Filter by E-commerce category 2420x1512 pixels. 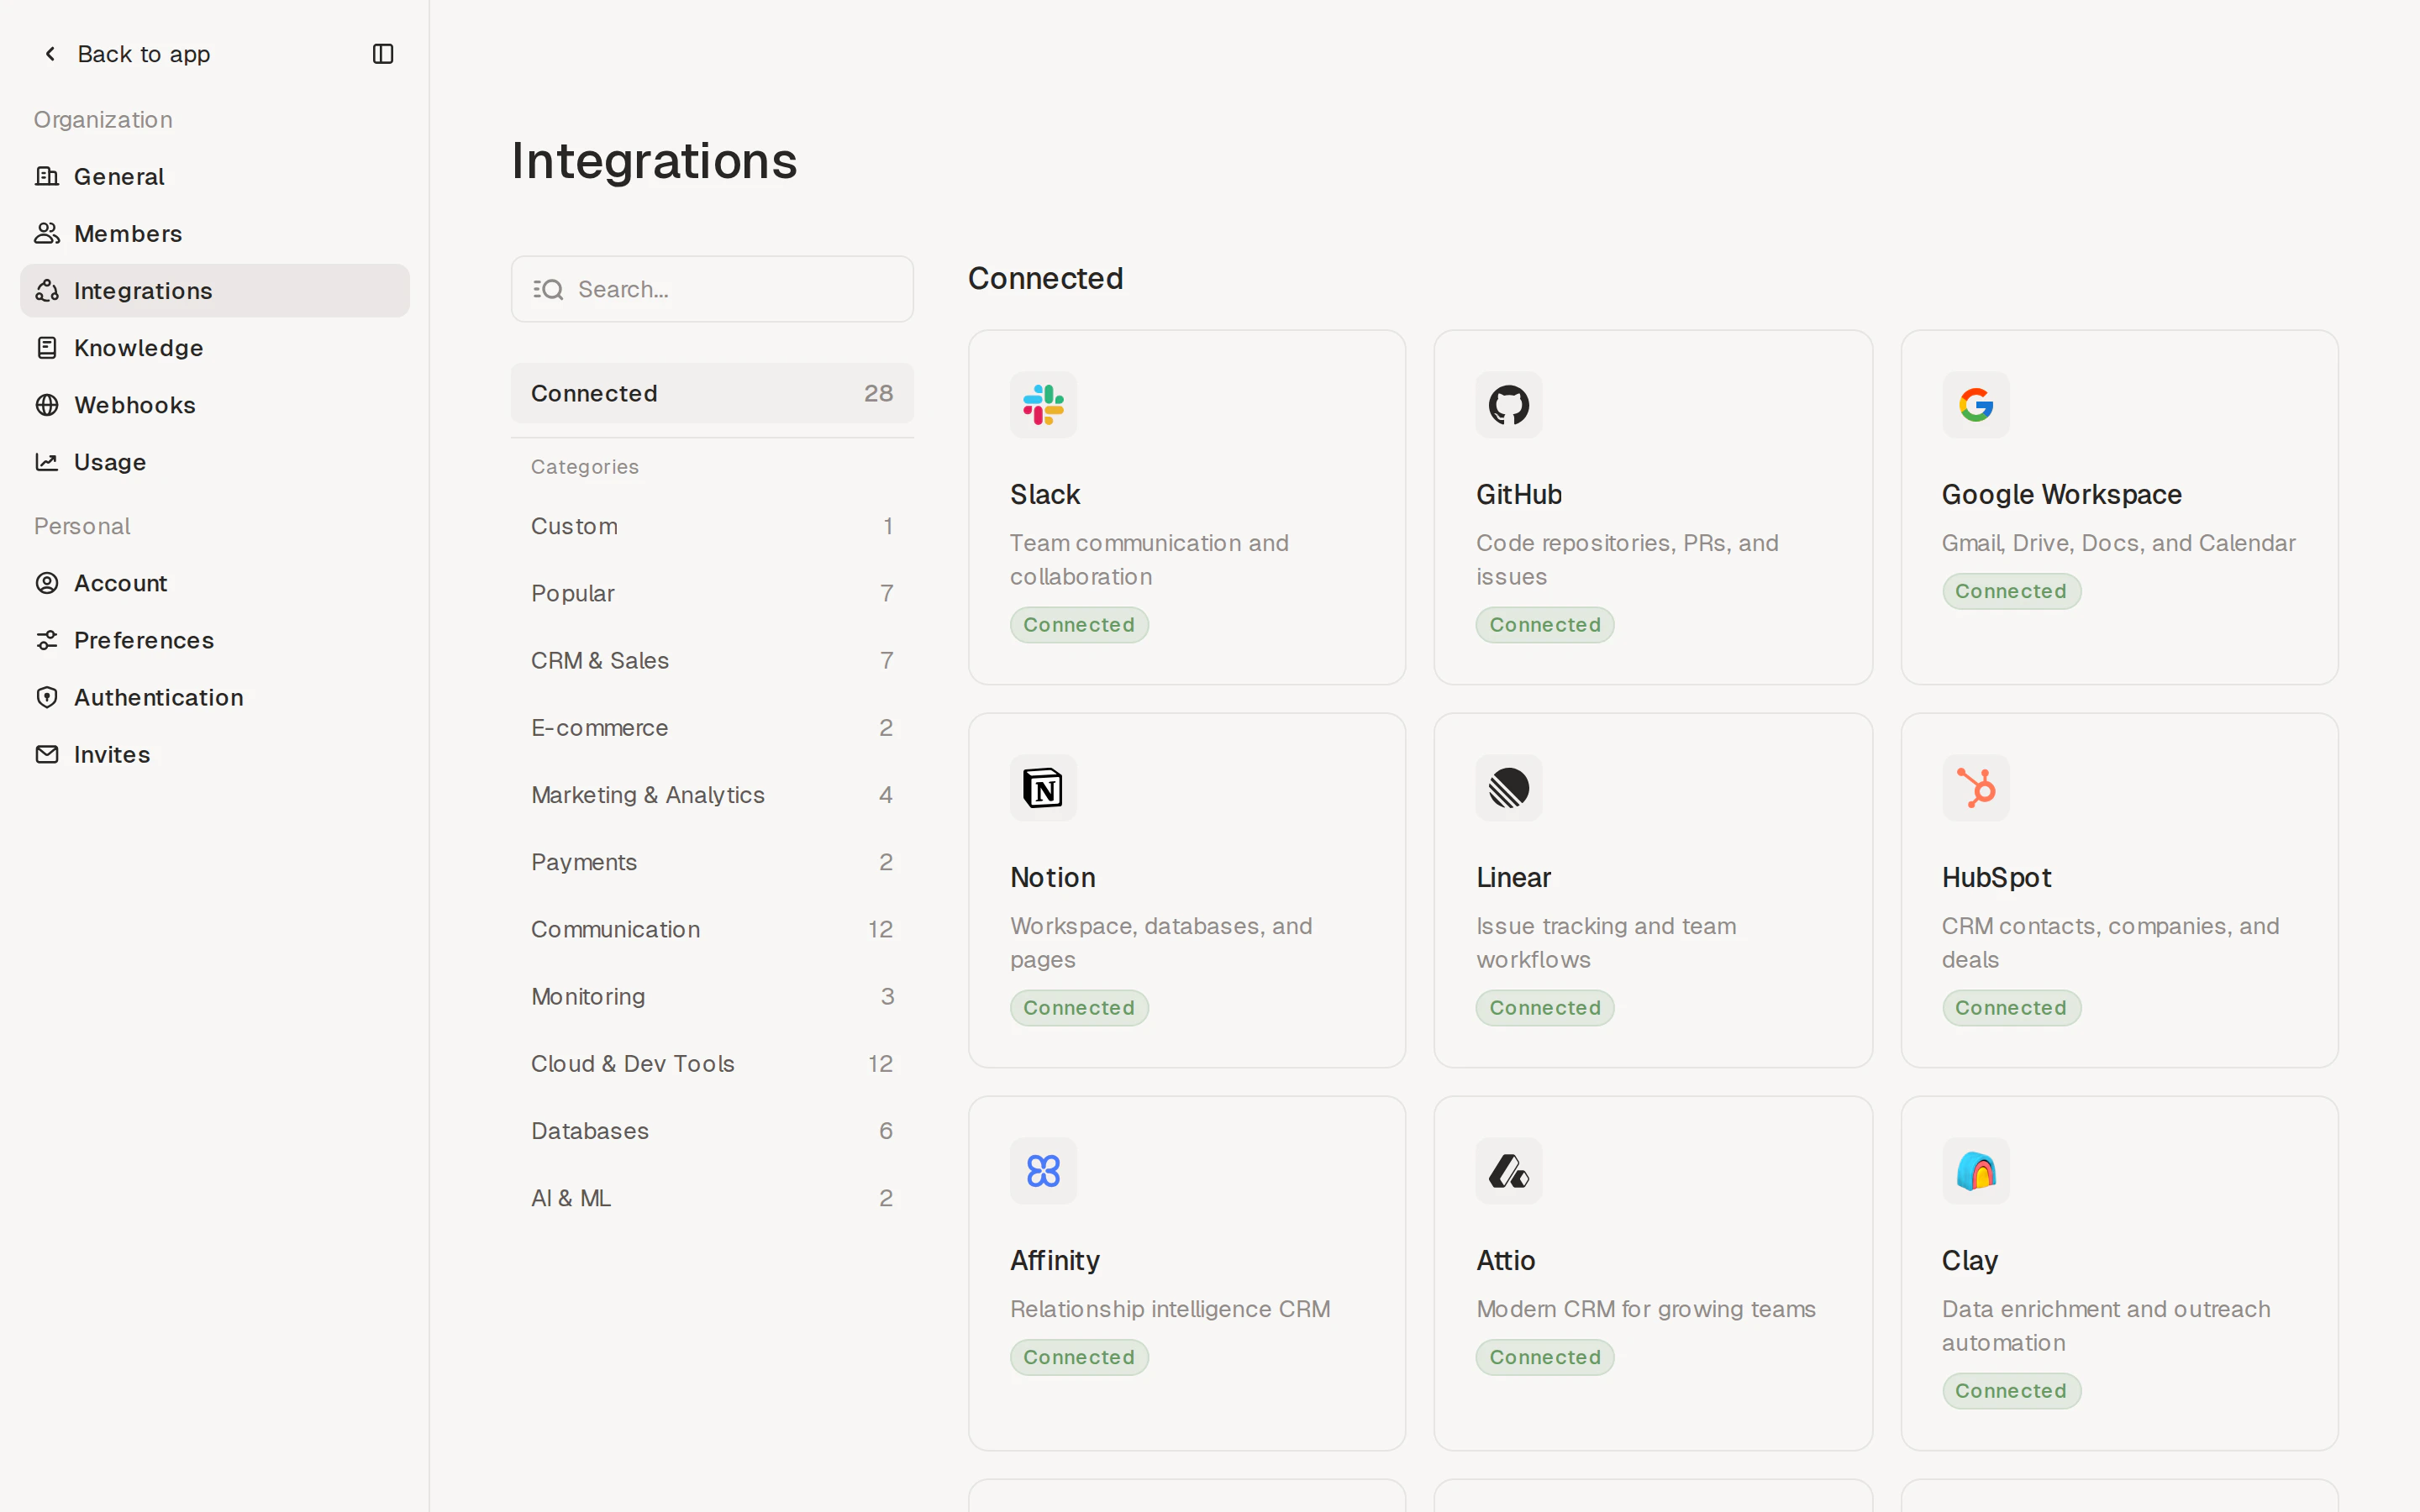pos(712,727)
